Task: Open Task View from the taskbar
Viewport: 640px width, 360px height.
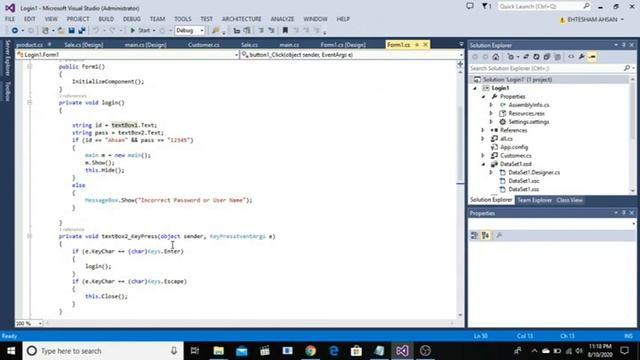Action: tap(195, 351)
